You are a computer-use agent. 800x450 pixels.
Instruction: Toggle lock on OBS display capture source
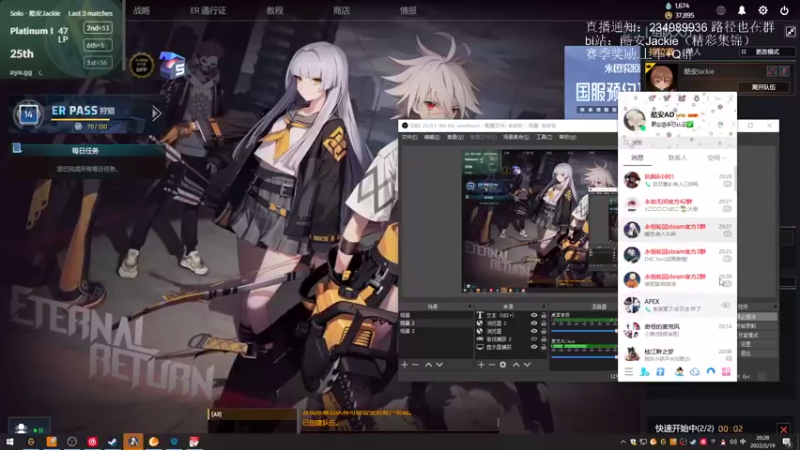click(543, 347)
